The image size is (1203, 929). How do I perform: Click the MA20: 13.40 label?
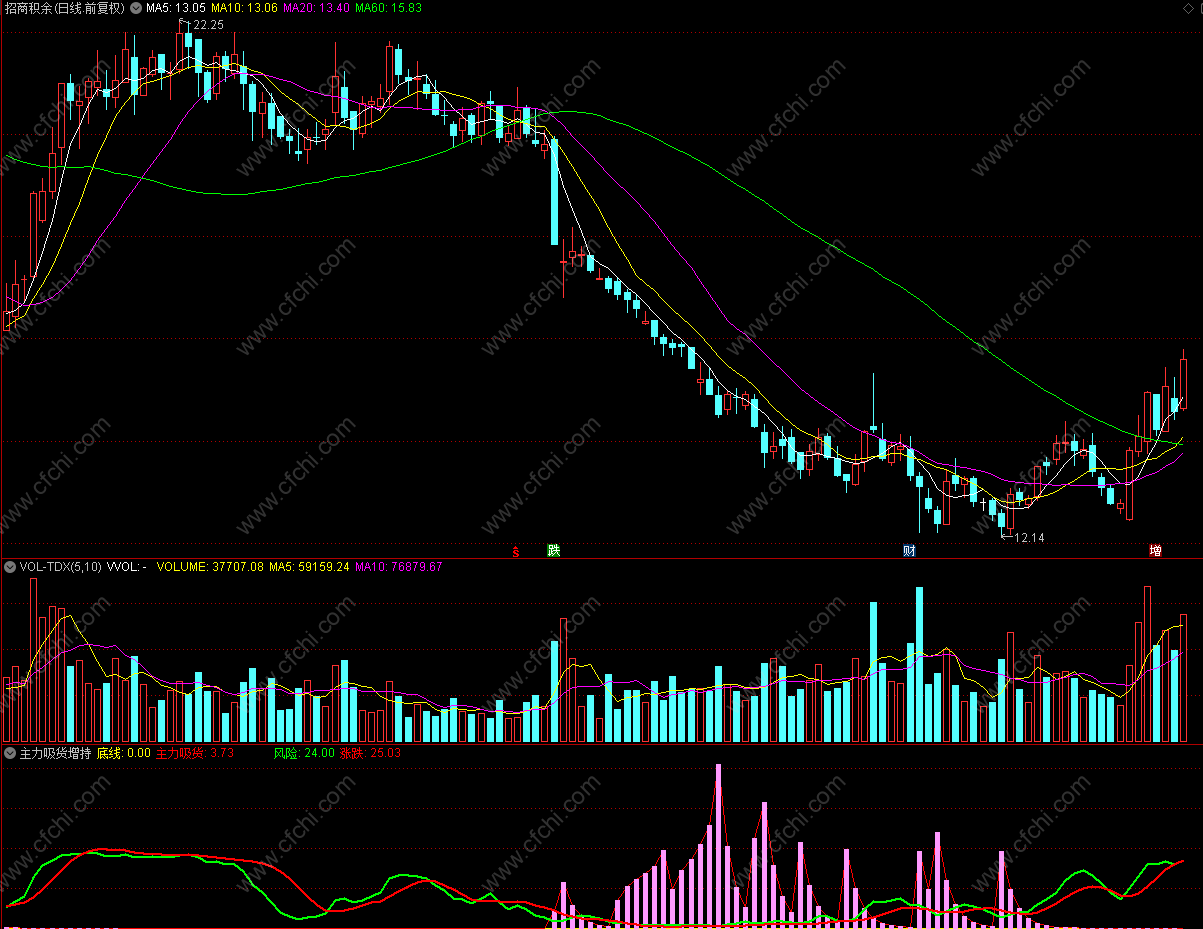point(316,8)
